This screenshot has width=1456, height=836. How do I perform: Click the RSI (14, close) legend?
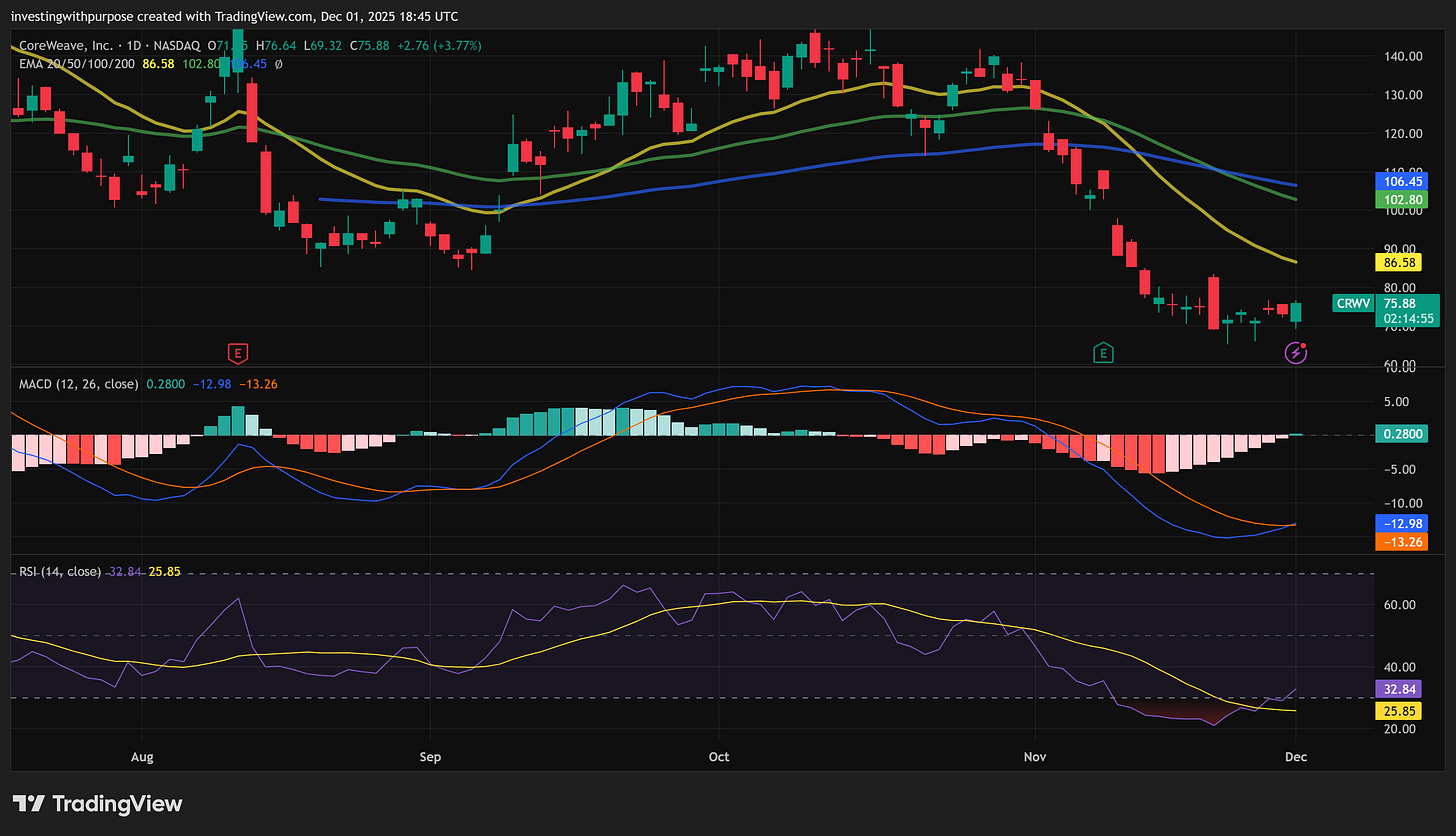click(60, 572)
